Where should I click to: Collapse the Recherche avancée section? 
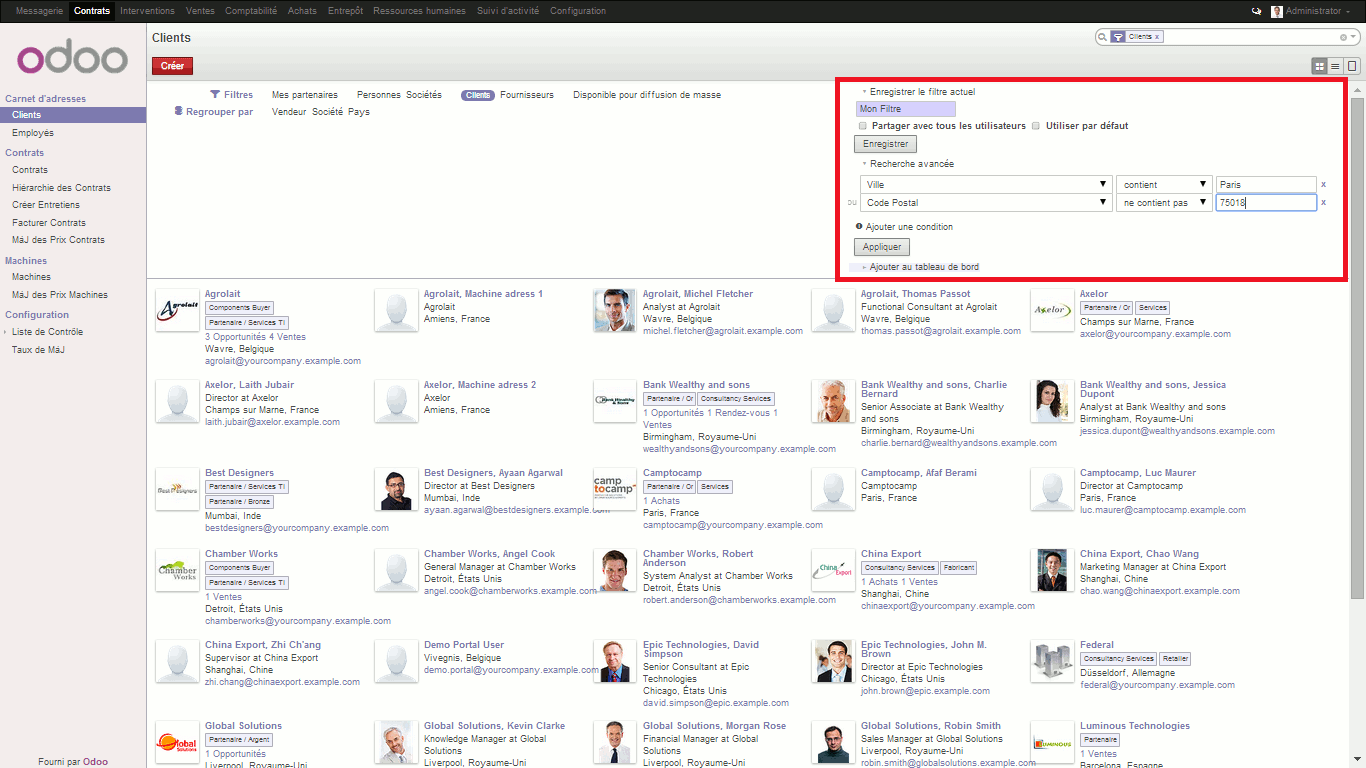coord(911,164)
